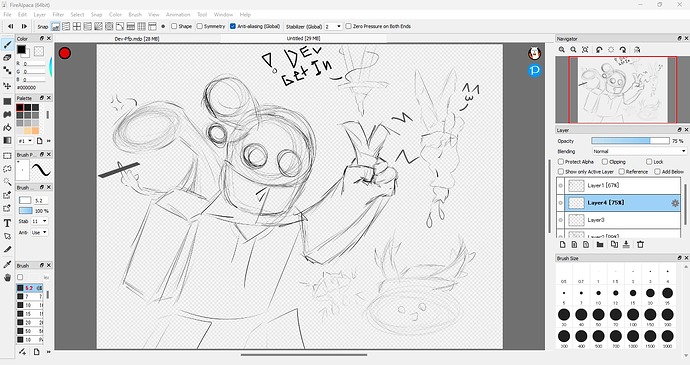The image size is (690, 365).
Task: Merge layer down icon
Action: (x=626, y=244)
